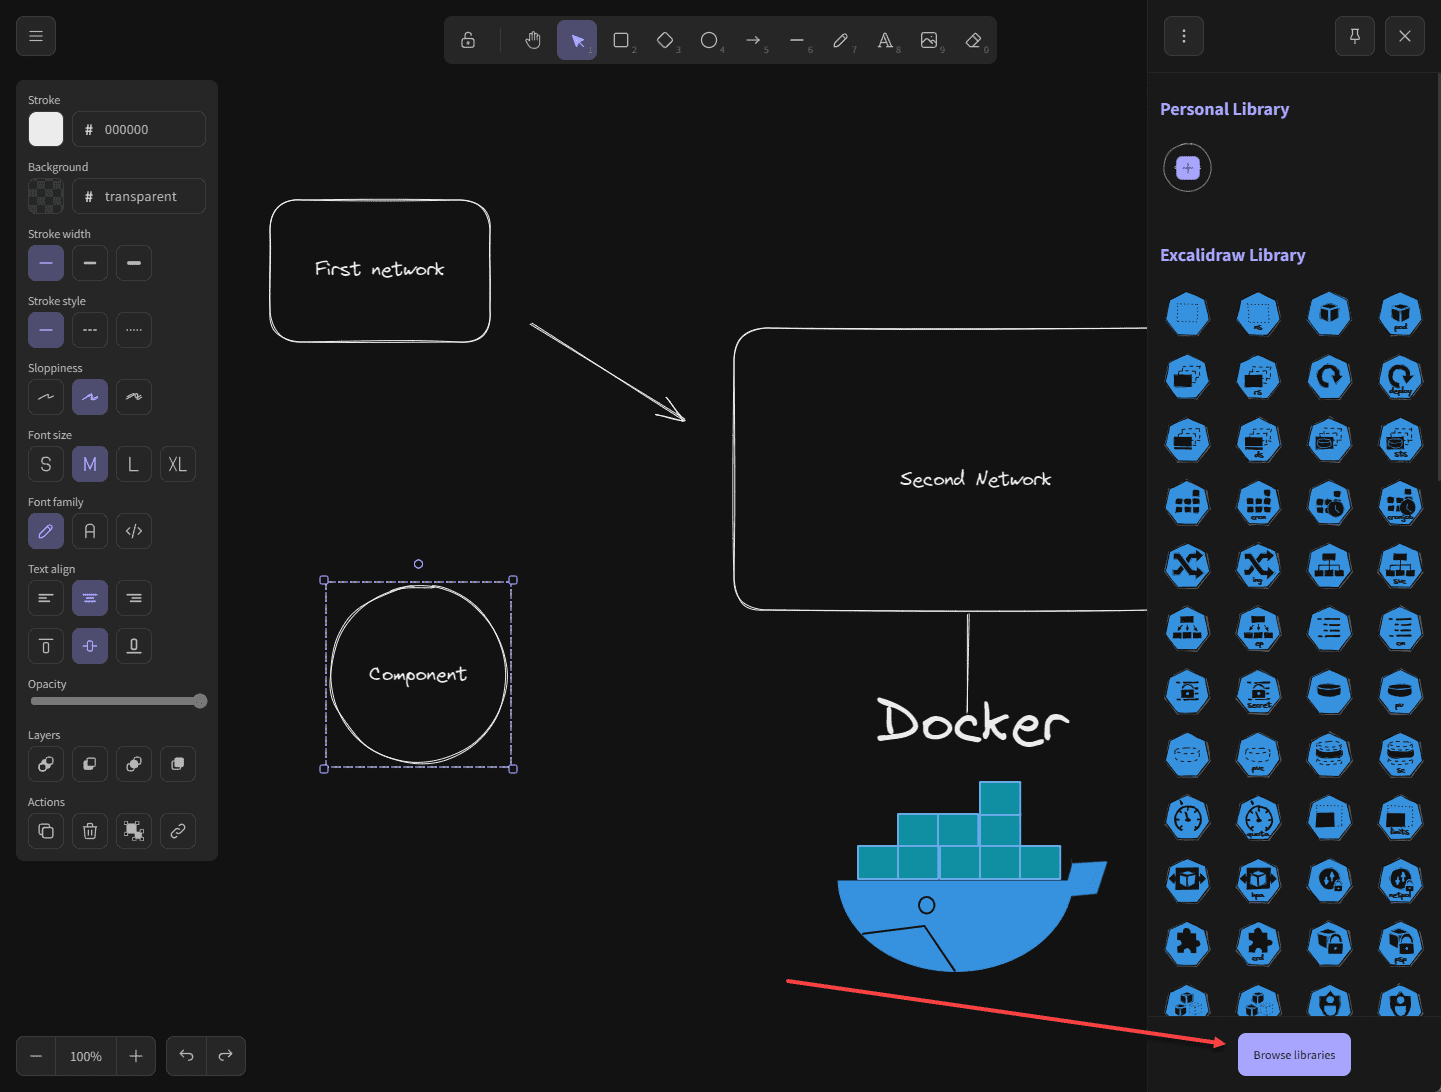Open the main hamburger menu
The width and height of the screenshot is (1441, 1092).
pyautogui.click(x=36, y=36)
